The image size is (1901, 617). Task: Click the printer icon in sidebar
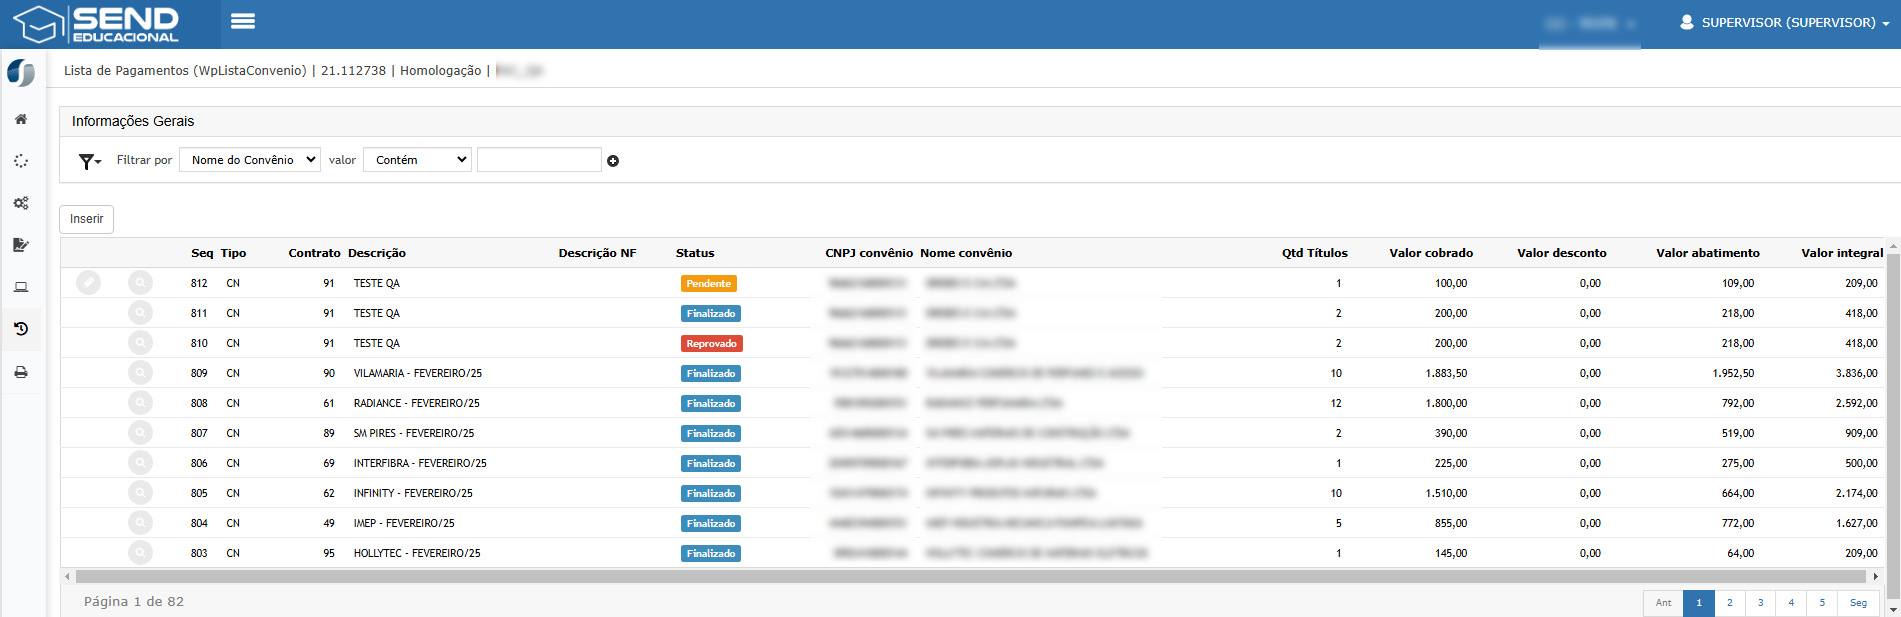(x=20, y=372)
